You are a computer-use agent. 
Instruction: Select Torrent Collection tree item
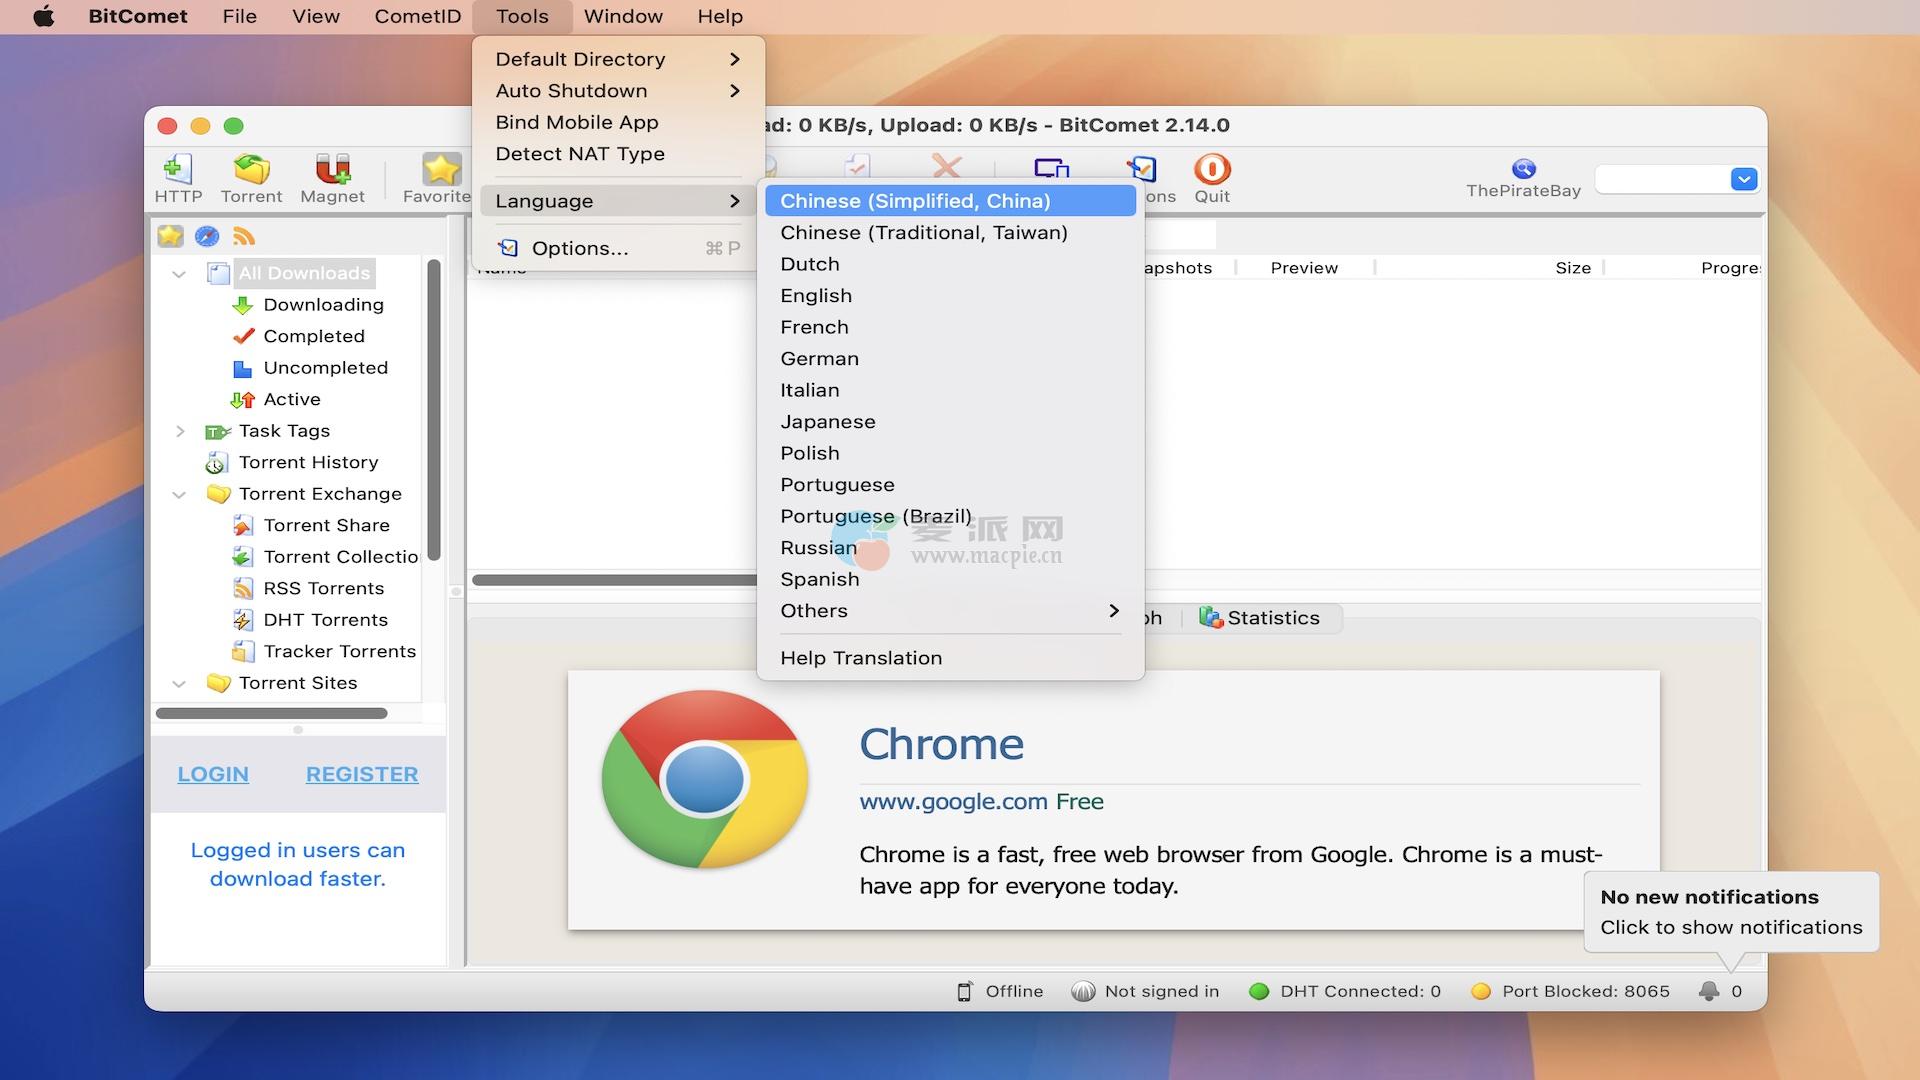point(341,557)
